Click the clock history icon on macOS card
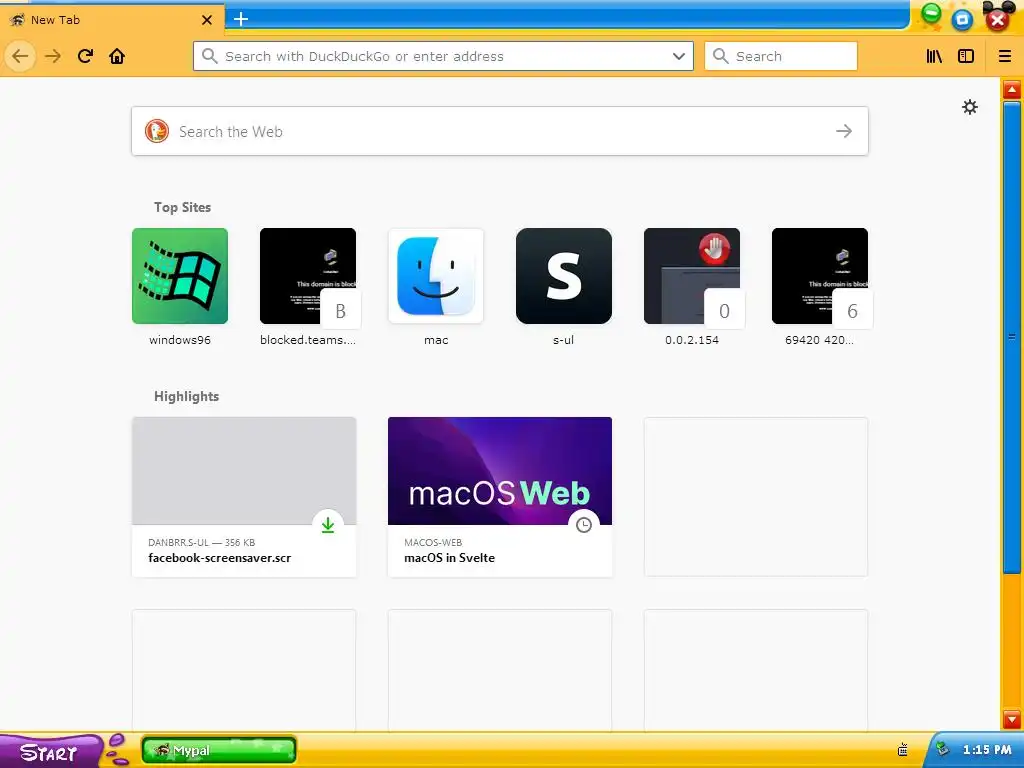The height and width of the screenshot is (768, 1024). (x=584, y=524)
